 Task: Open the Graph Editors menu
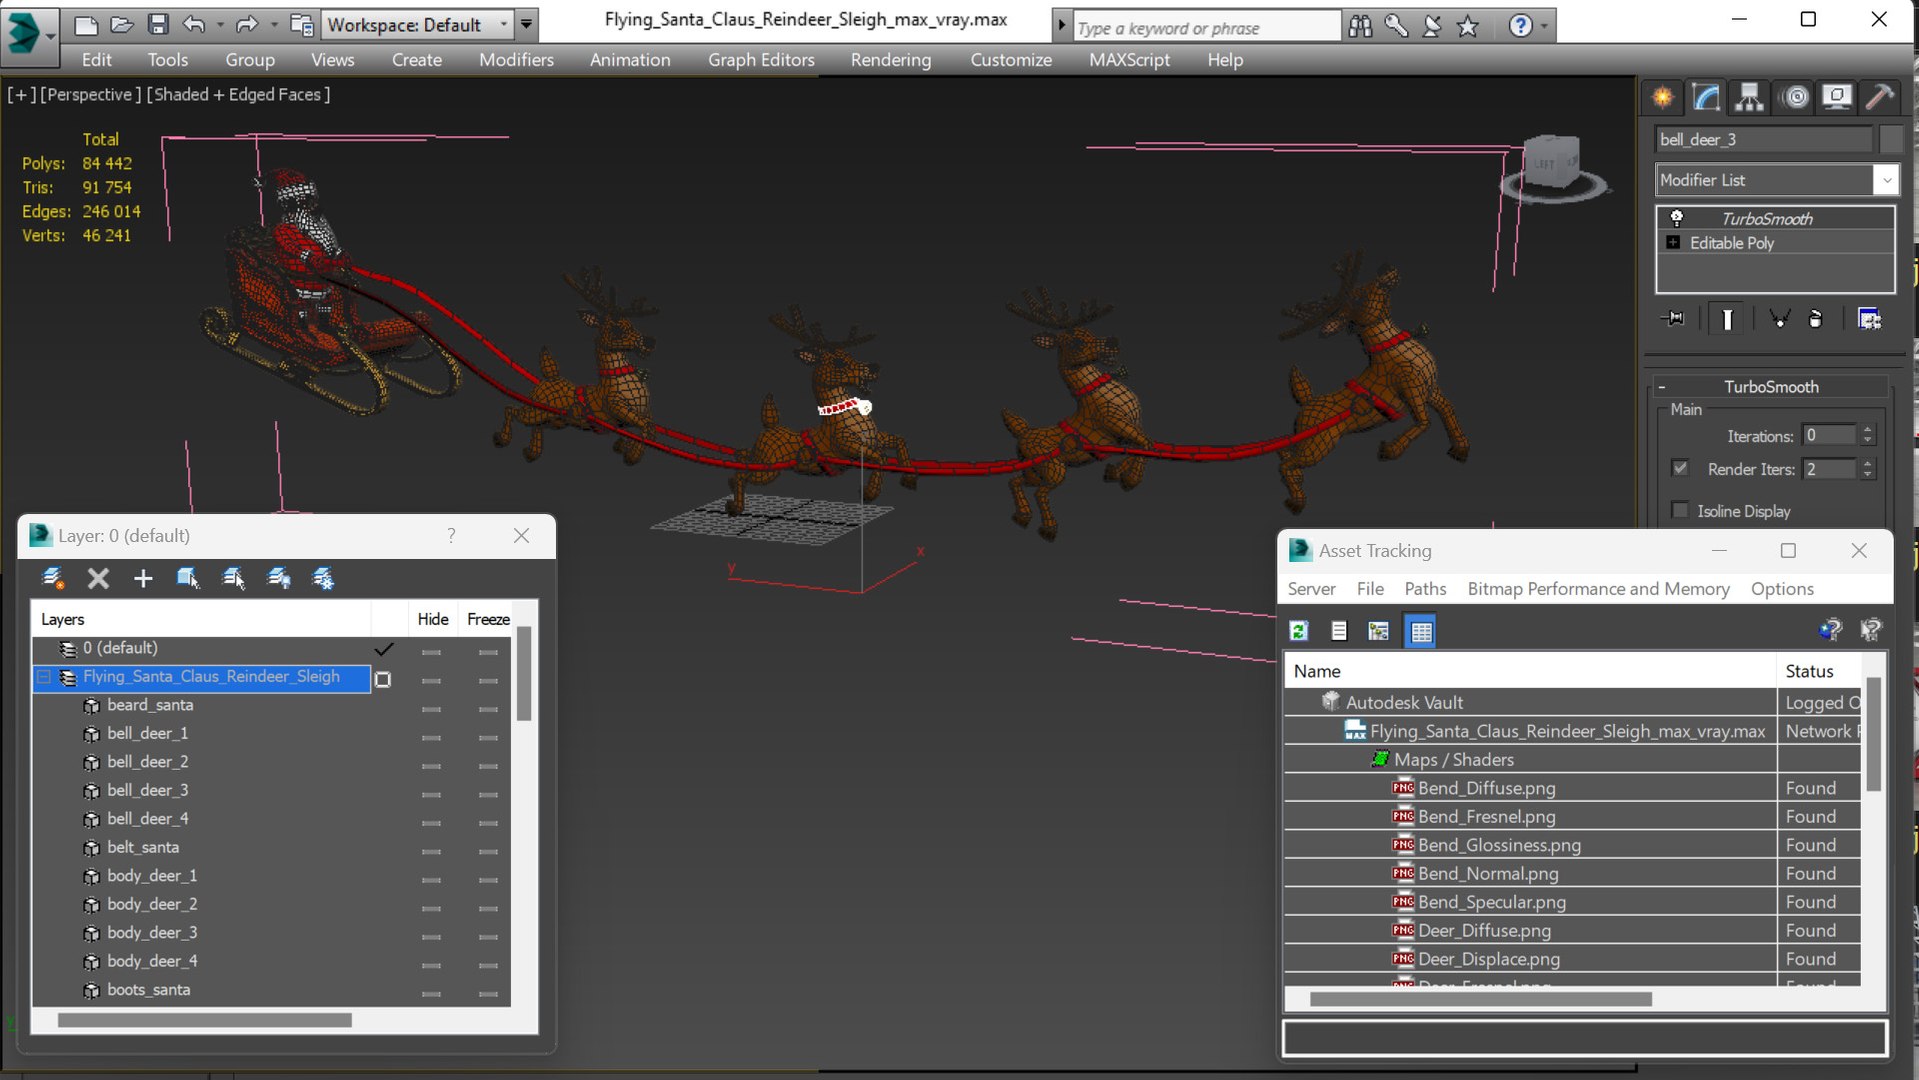(x=761, y=60)
